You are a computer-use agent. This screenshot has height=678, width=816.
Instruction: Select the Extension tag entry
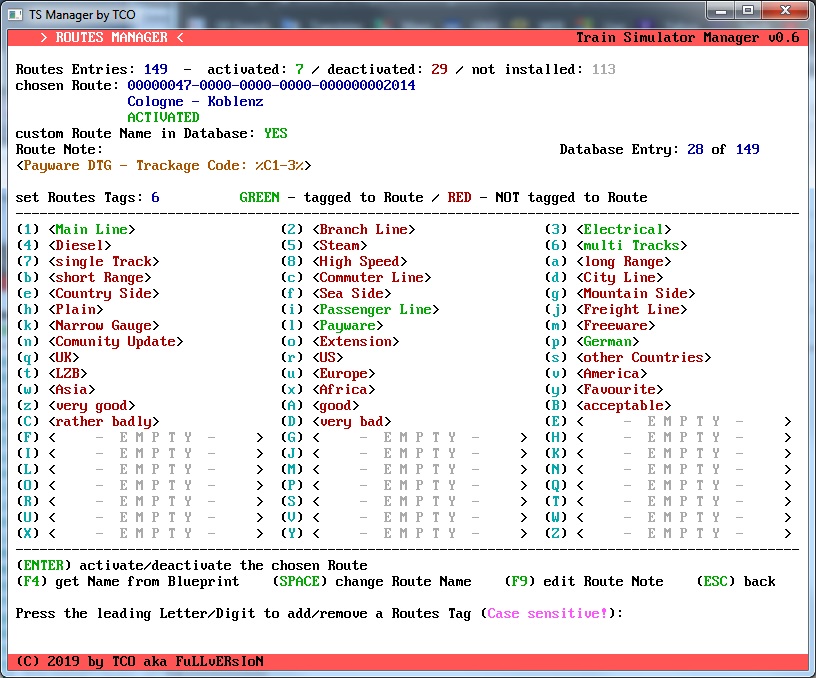coord(340,342)
